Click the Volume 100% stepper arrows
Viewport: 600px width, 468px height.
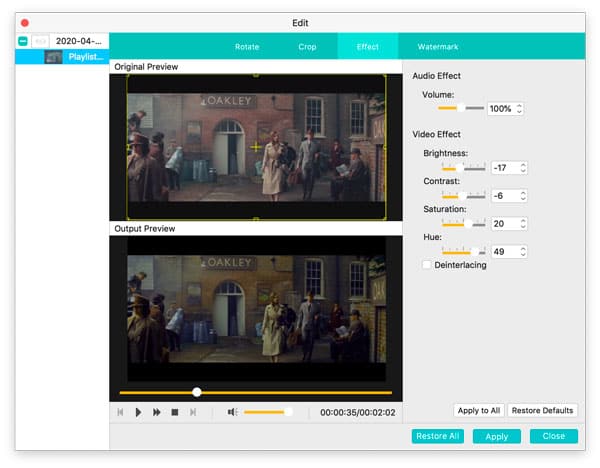(x=519, y=109)
